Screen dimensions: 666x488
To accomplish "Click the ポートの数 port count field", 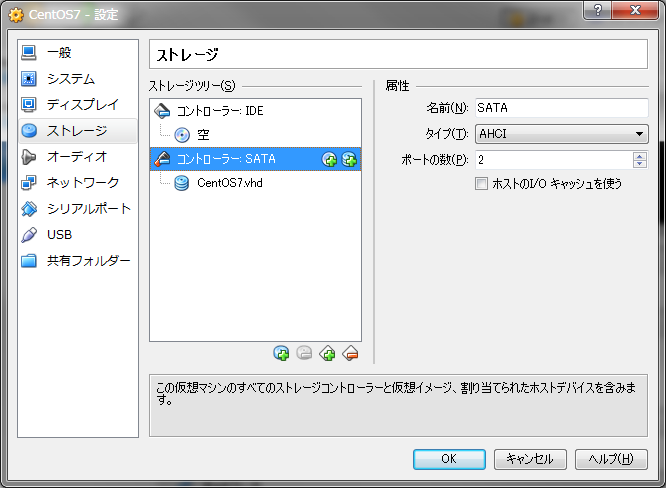I will point(553,160).
